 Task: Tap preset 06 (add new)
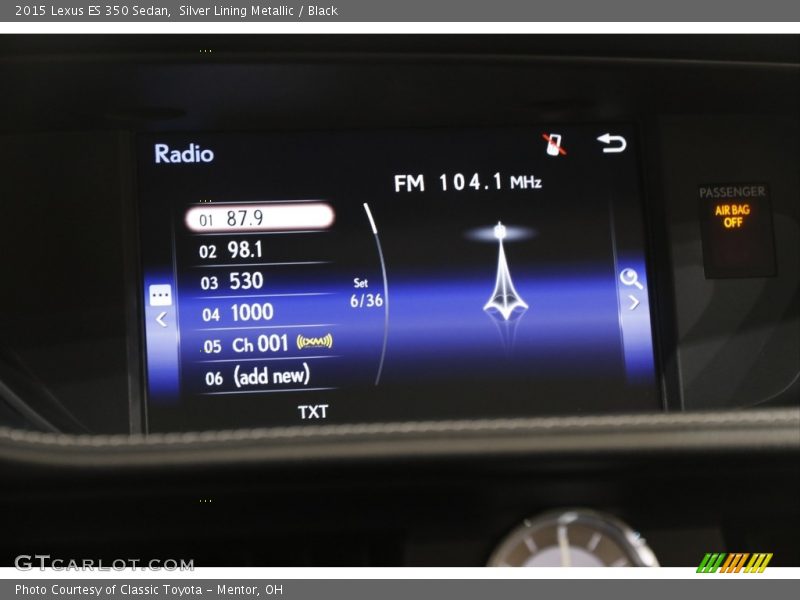(266, 376)
